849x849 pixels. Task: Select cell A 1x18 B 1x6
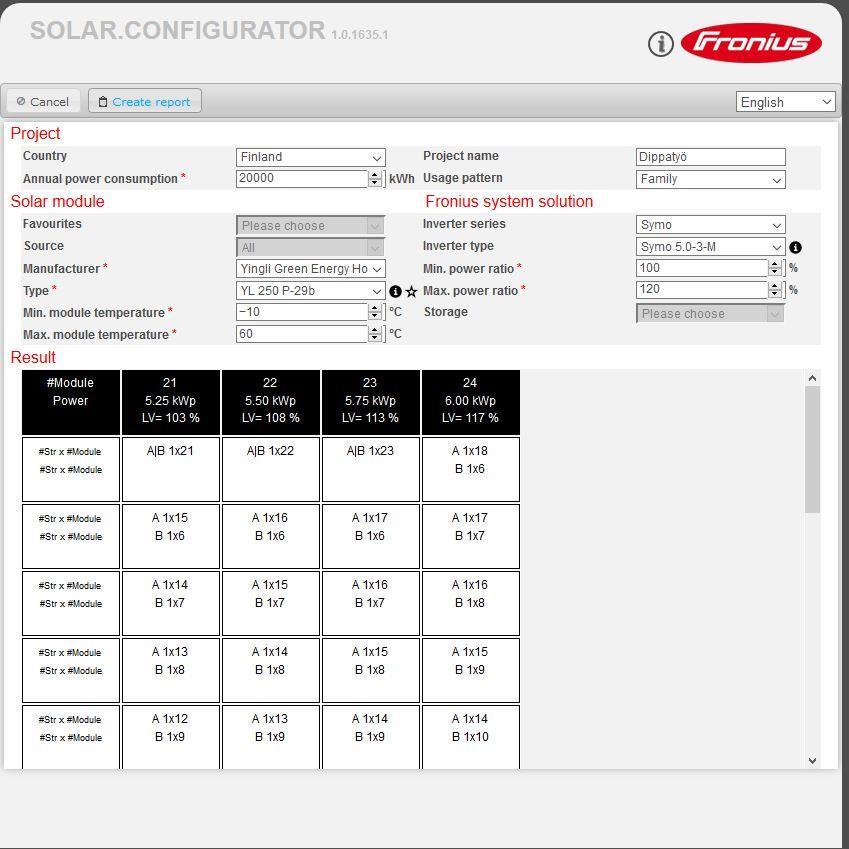[x=471, y=469]
